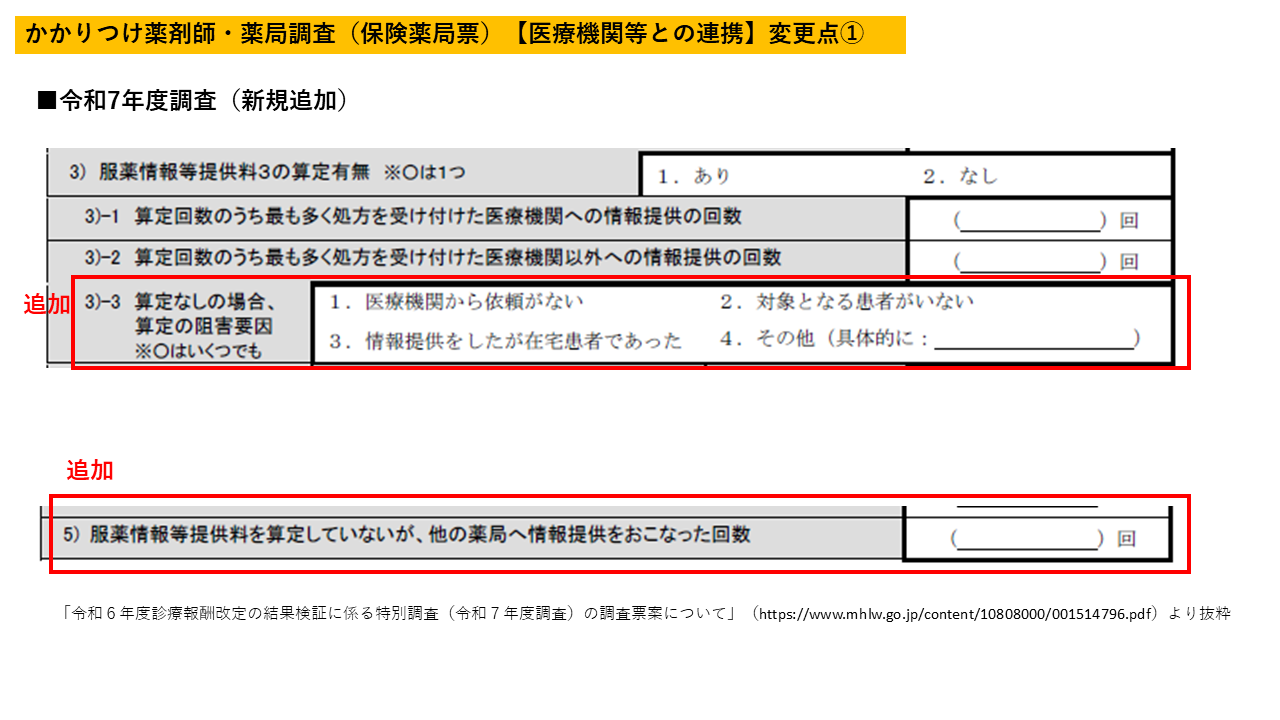The width and height of the screenshot is (1280, 720).
Task: Click the question 5) 回数 blank field
Action: 1030,539
